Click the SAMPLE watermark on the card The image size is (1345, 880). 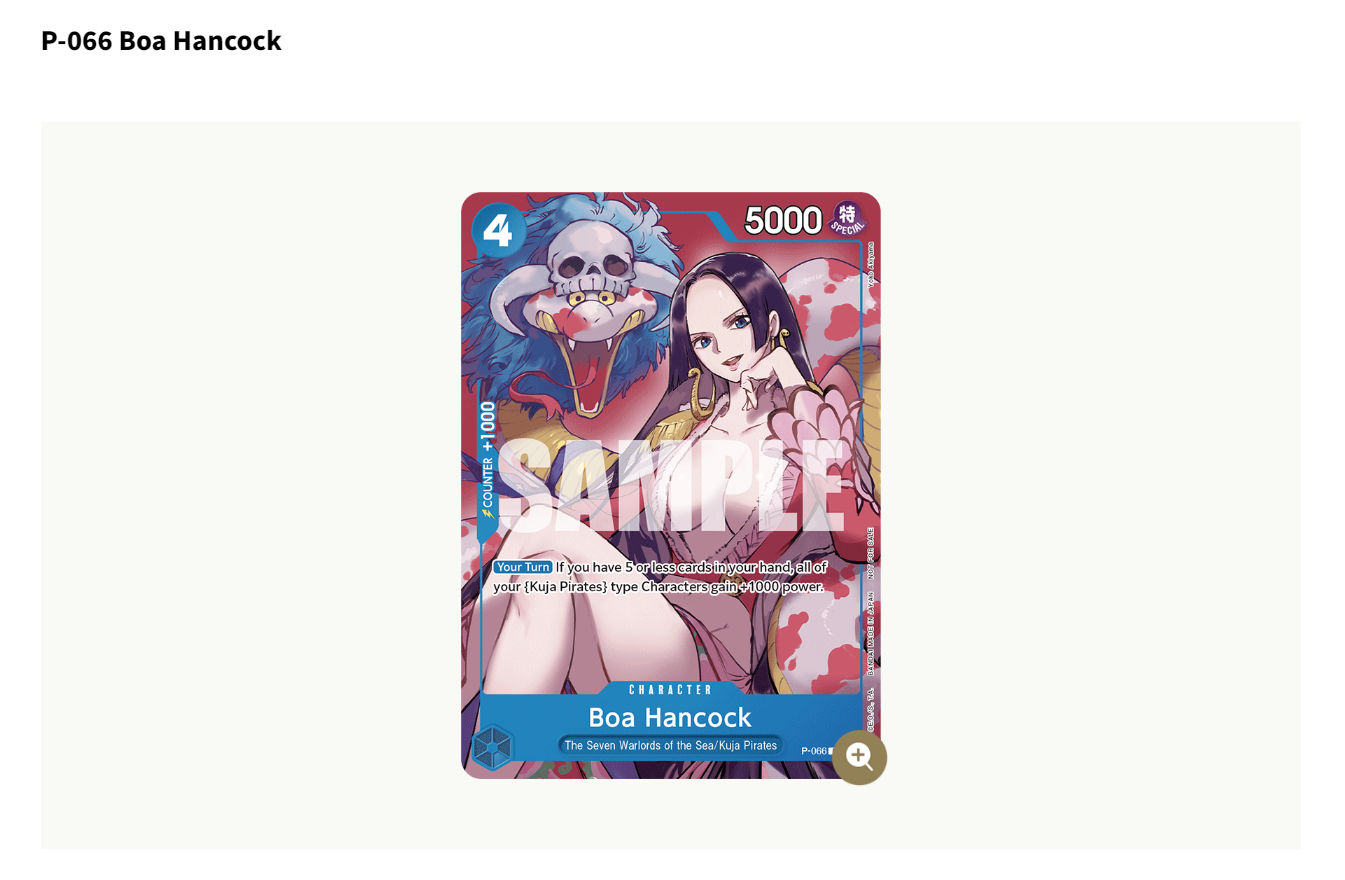tap(670, 487)
